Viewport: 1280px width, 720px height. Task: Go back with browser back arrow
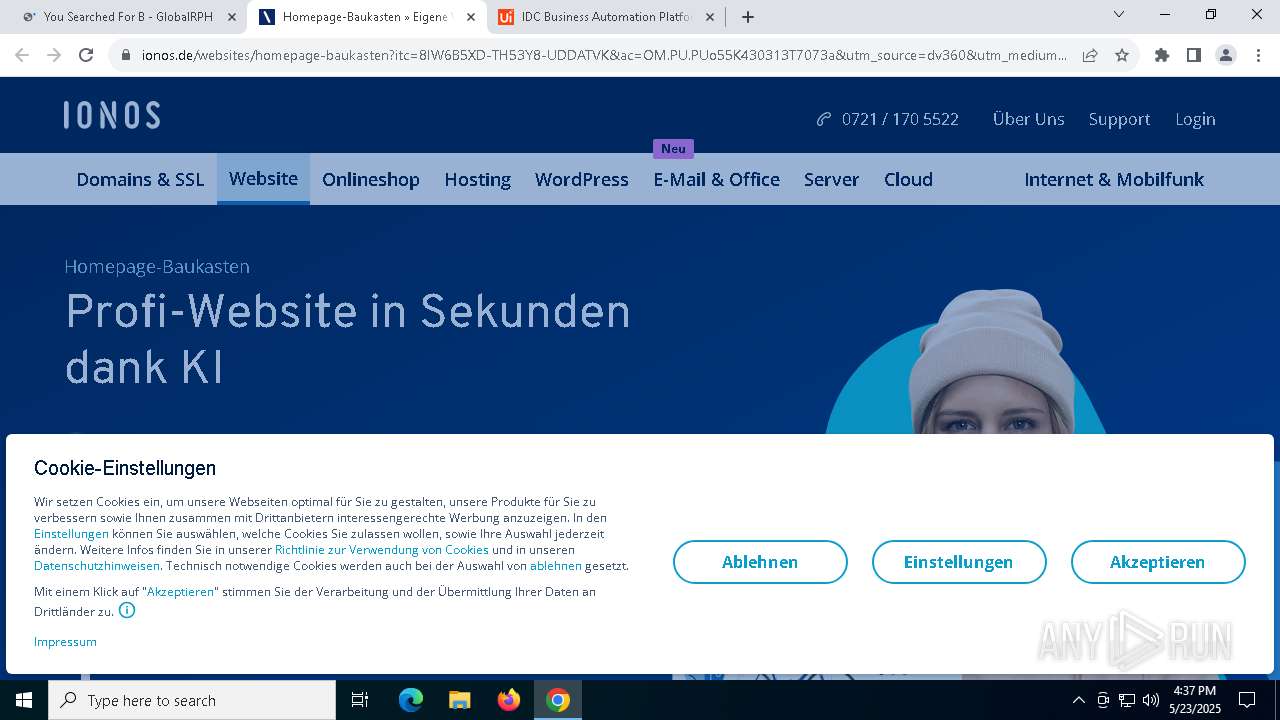pyautogui.click(x=22, y=55)
